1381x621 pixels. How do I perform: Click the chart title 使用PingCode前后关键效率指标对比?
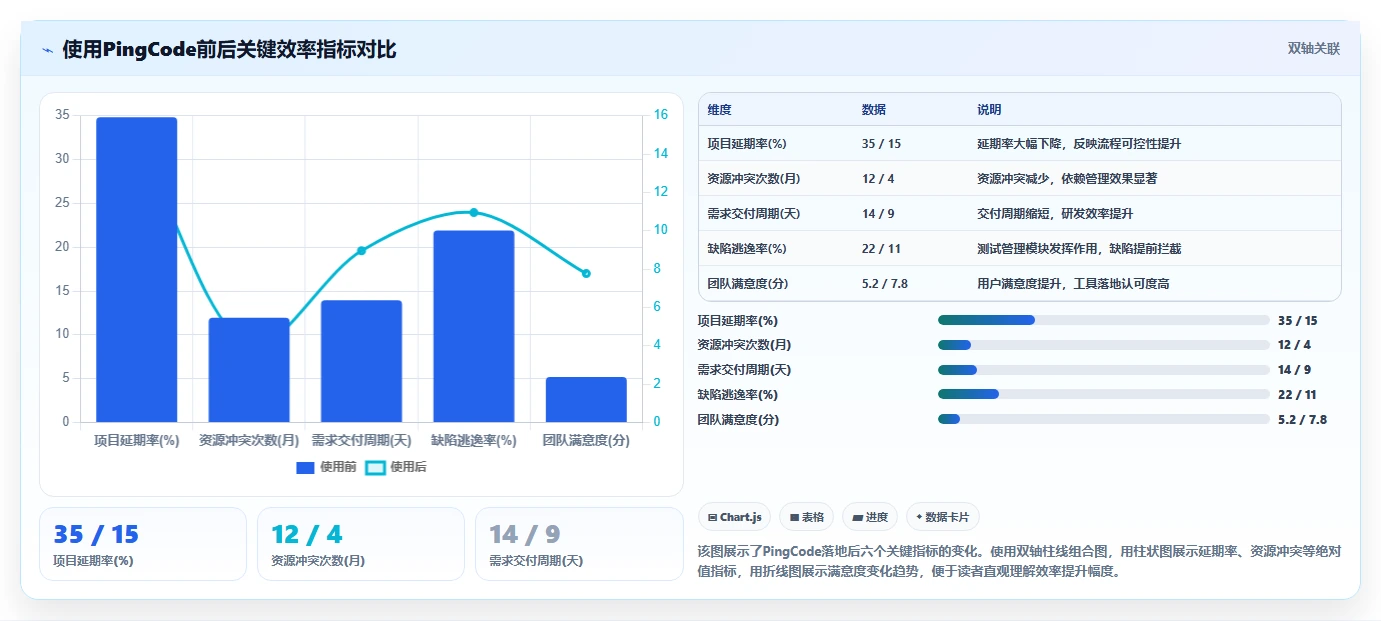(229, 49)
